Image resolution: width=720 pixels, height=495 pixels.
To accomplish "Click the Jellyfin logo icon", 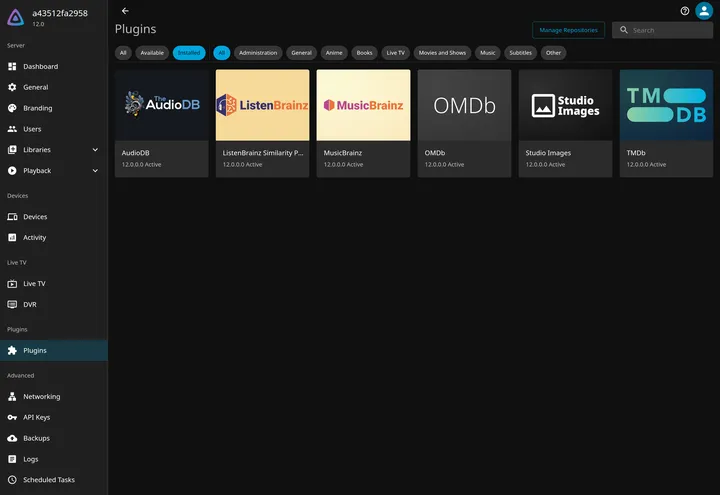I will pos(16,17).
